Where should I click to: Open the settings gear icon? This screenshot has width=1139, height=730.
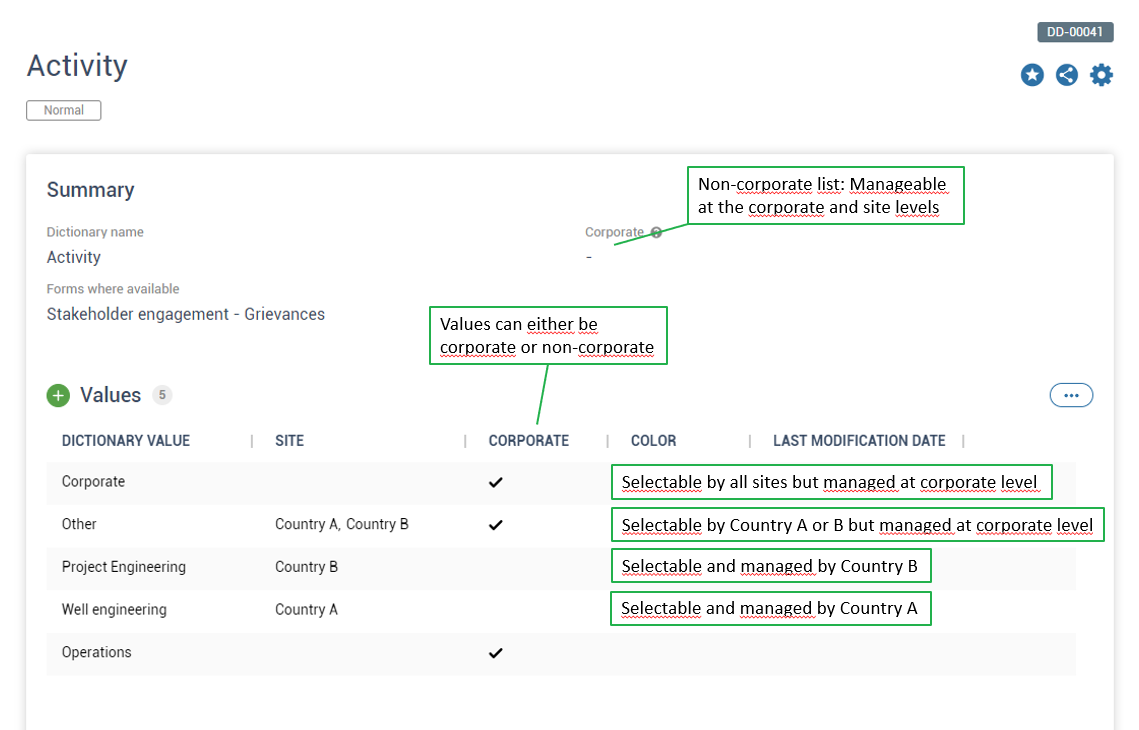click(x=1101, y=75)
